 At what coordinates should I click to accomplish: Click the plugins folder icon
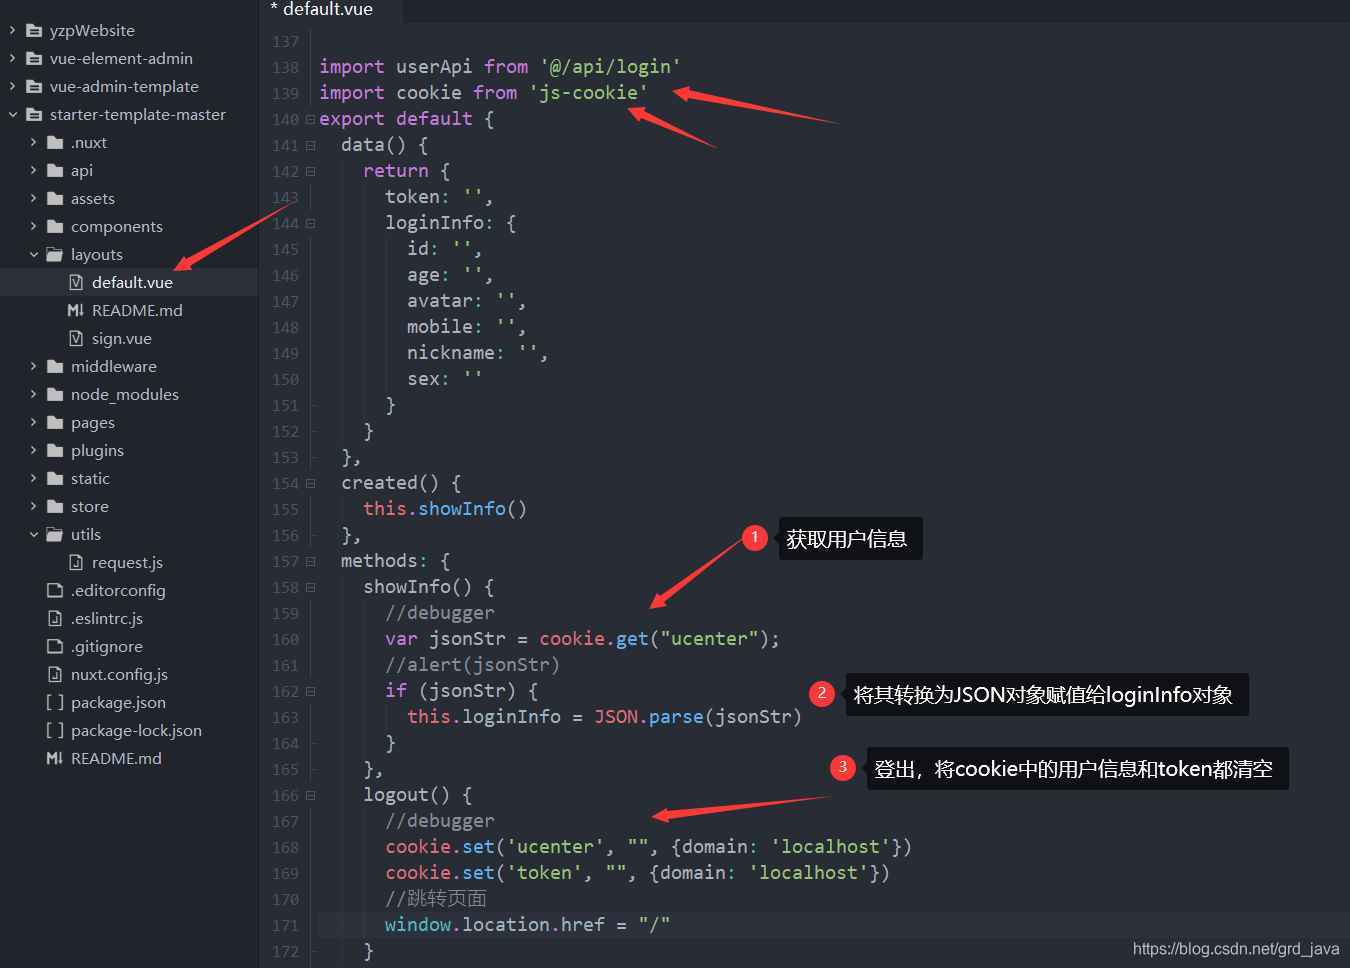click(55, 450)
